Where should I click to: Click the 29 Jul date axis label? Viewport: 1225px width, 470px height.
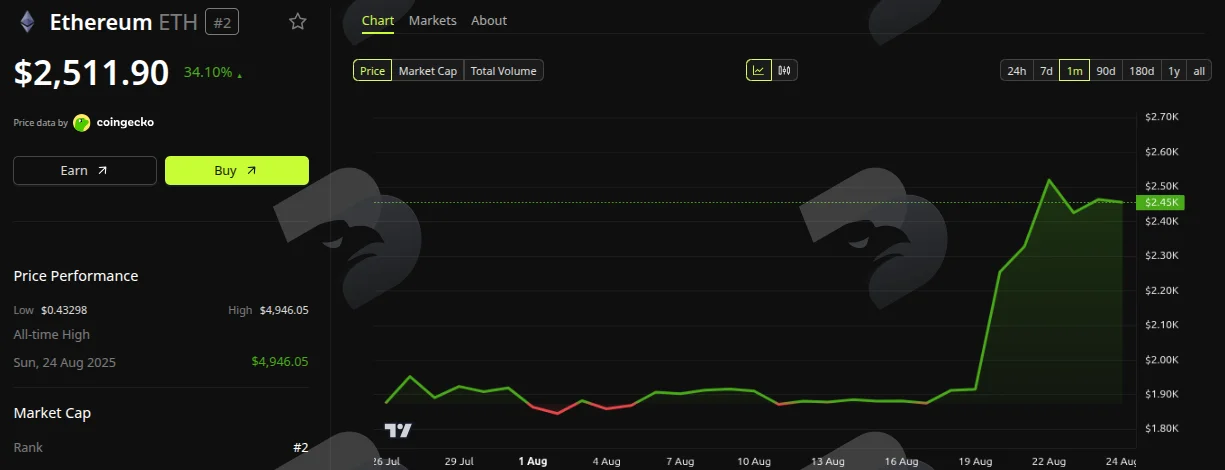tap(458, 461)
